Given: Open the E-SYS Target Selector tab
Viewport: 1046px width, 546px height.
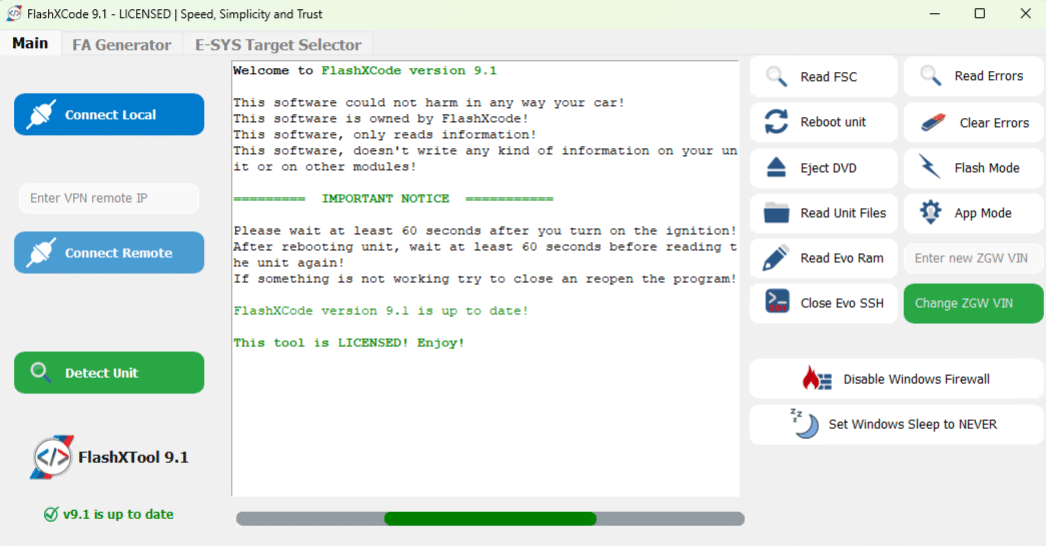Looking at the screenshot, I should [278, 45].
